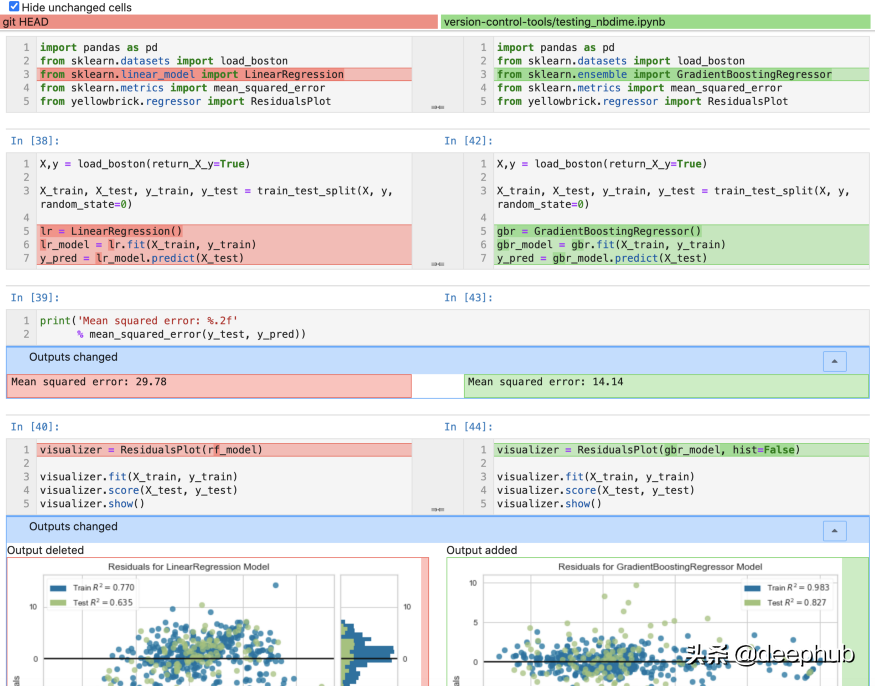The image size is (875, 686).
Task: Click the y_pred = gbr_model.predict line
Action: click(x=681, y=258)
